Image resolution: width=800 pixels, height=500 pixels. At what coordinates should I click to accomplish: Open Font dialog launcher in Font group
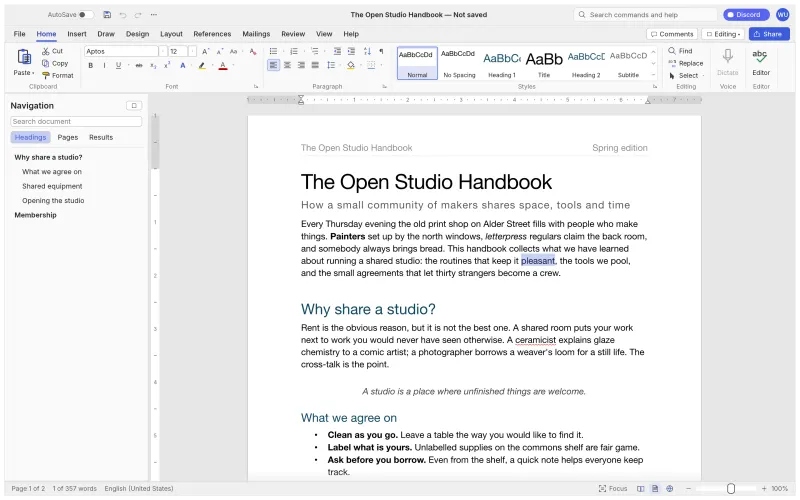(256, 87)
